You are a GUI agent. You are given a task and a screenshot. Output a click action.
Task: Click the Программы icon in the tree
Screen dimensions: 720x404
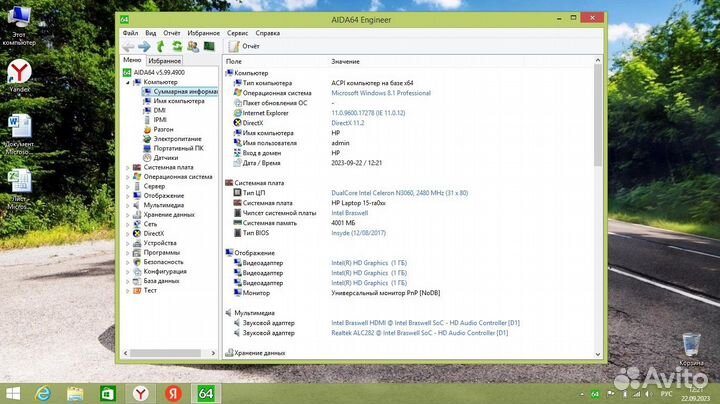tap(137, 252)
